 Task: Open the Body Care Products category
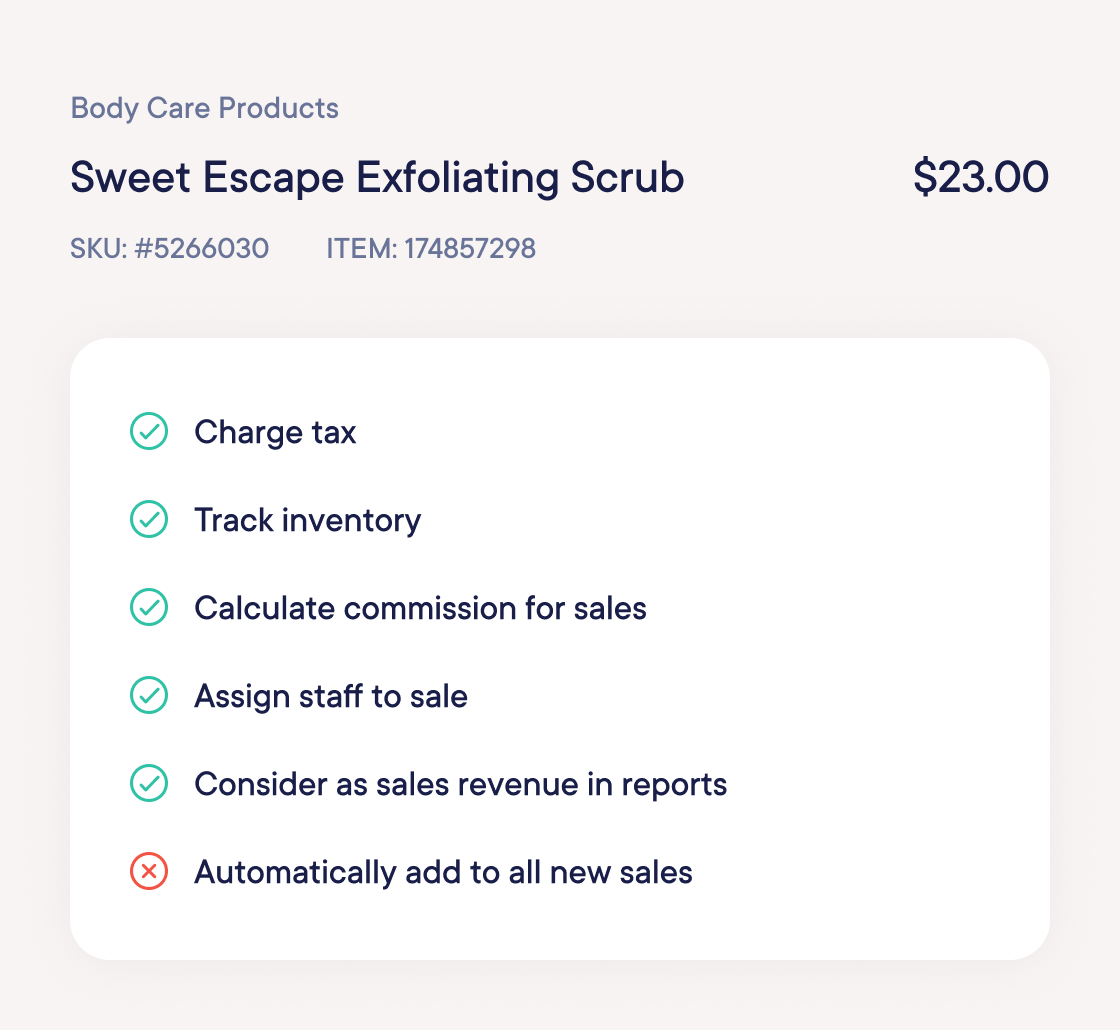pos(204,108)
